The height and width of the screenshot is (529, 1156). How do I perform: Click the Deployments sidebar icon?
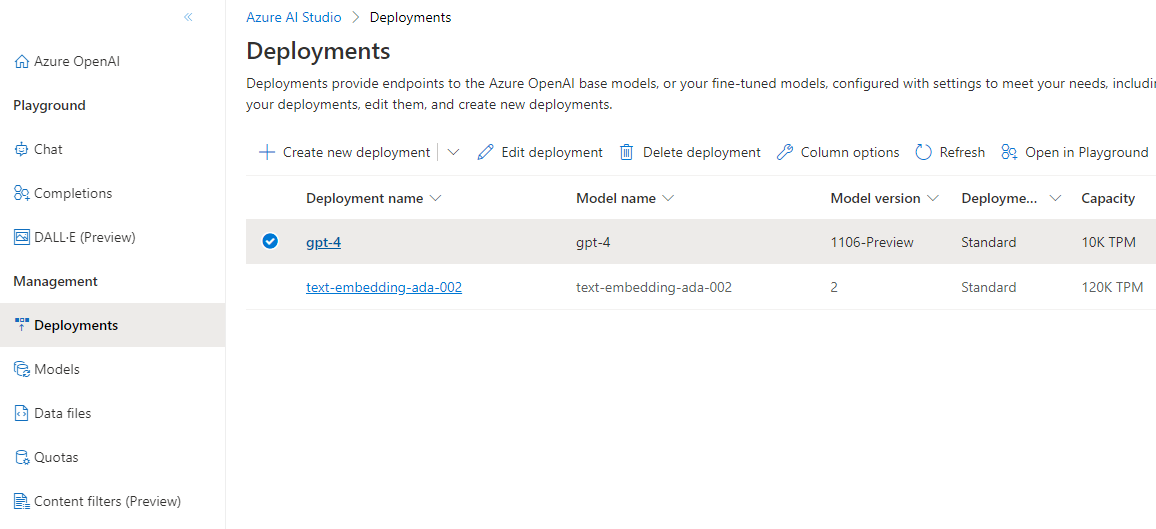coord(21,324)
